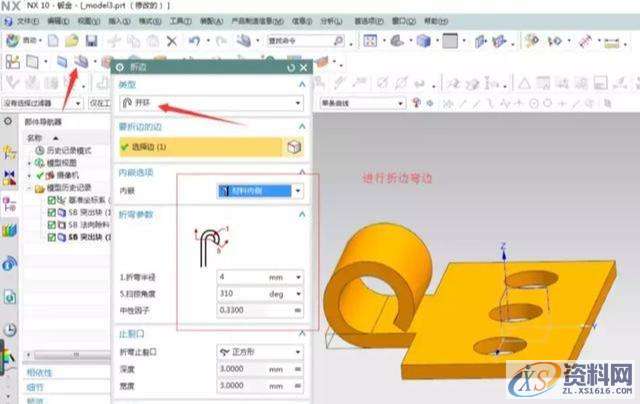Open the View (视图) menu

point(89,21)
